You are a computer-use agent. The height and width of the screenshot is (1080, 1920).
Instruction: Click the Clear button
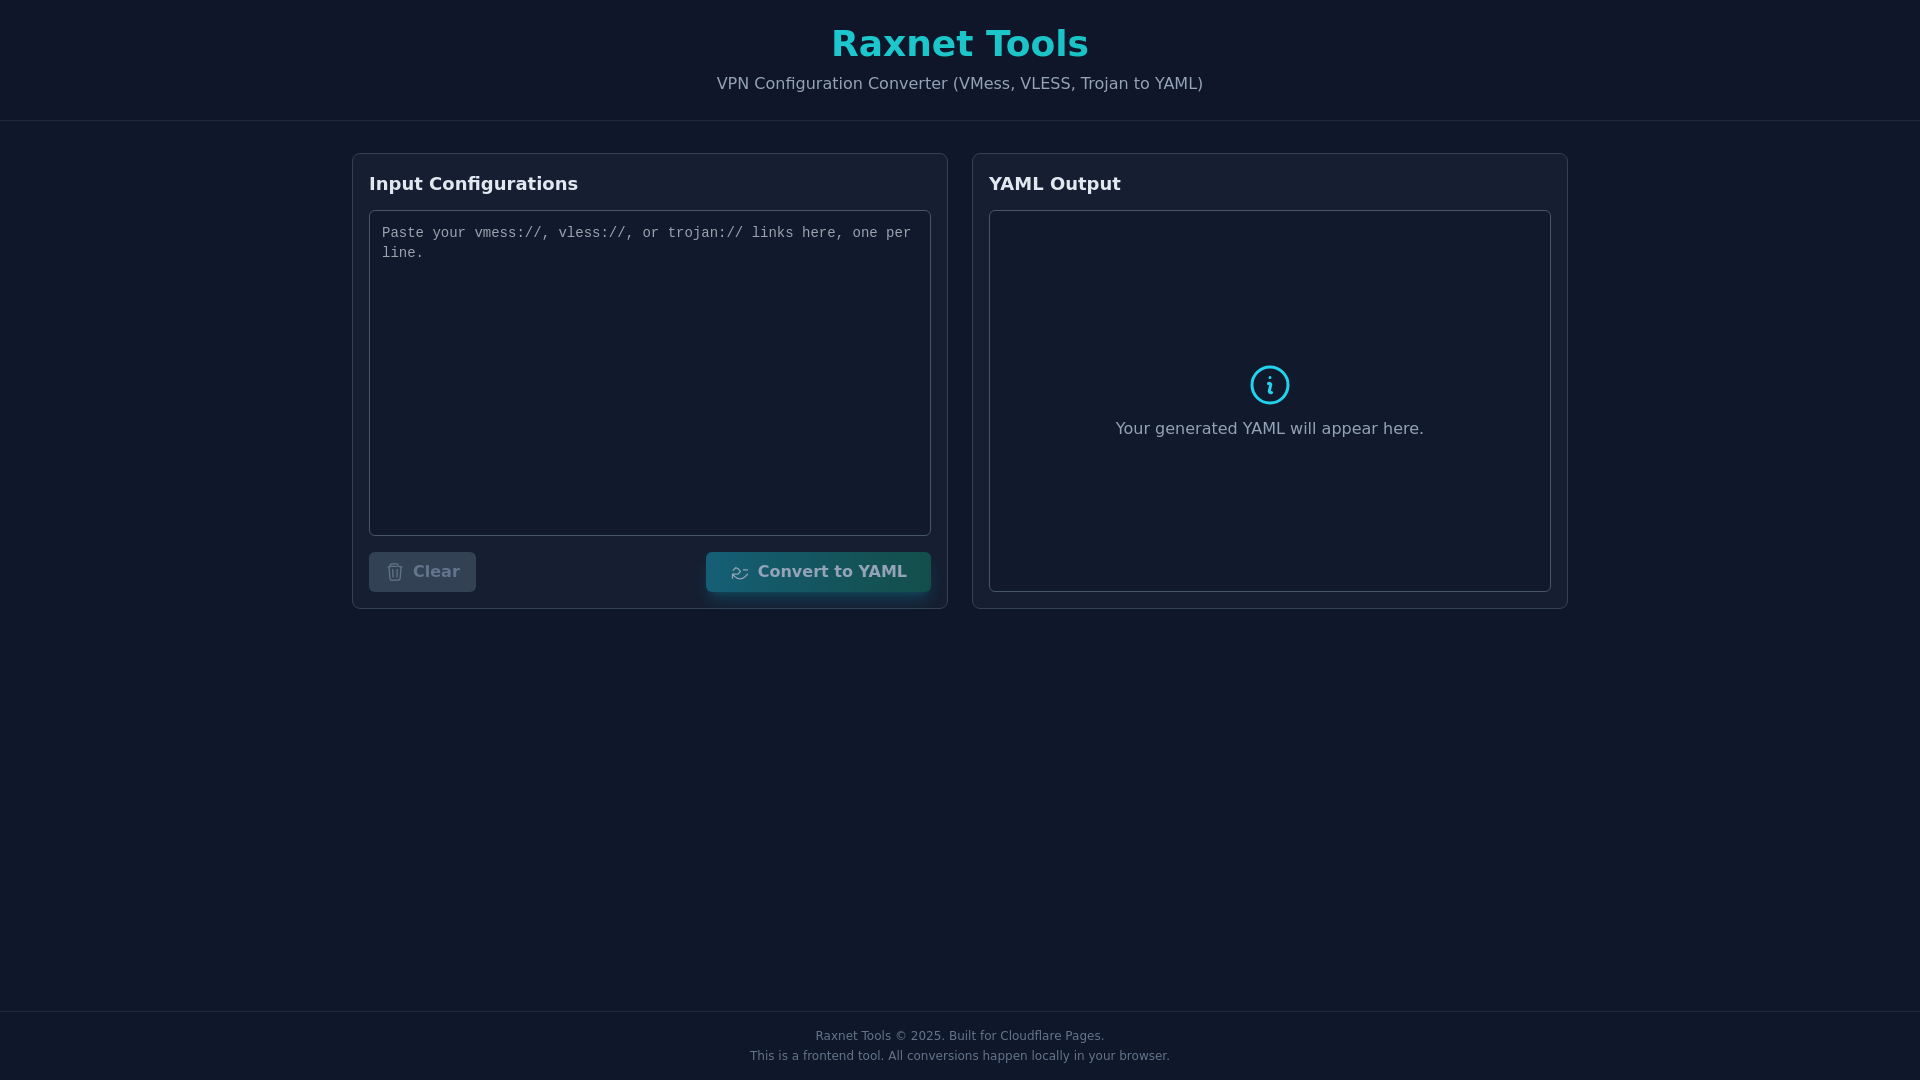click(422, 572)
